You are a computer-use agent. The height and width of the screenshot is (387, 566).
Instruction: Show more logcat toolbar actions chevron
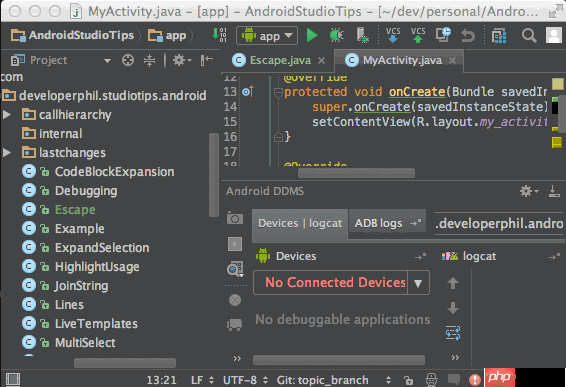pyautogui.click(x=455, y=357)
